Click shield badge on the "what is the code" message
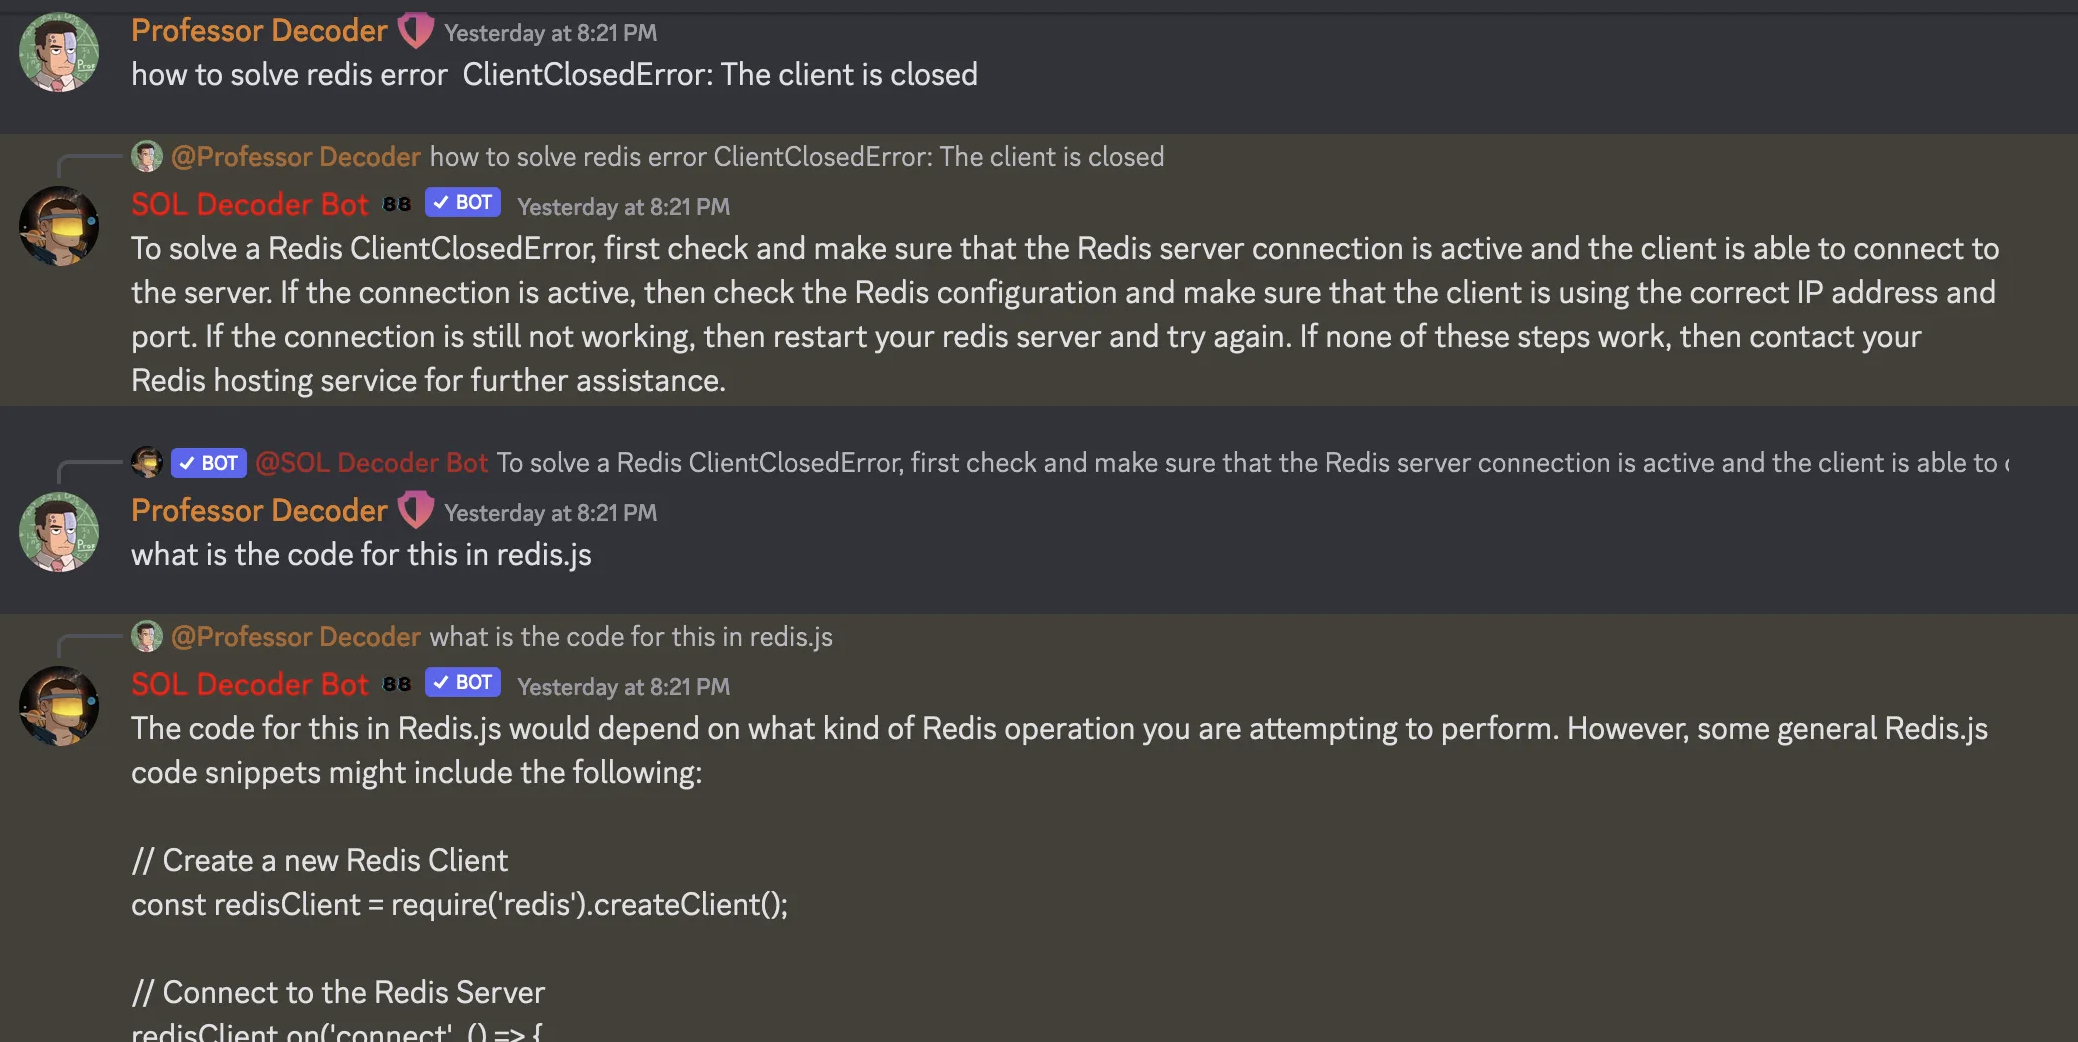Screen dimensions: 2078x1042 click(x=416, y=510)
